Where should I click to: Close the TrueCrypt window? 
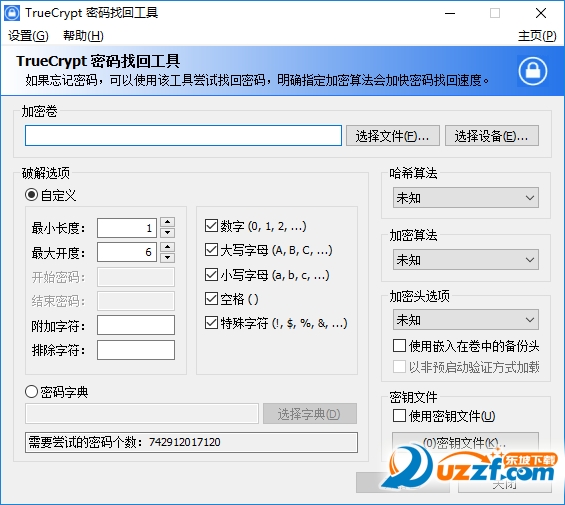(541, 13)
